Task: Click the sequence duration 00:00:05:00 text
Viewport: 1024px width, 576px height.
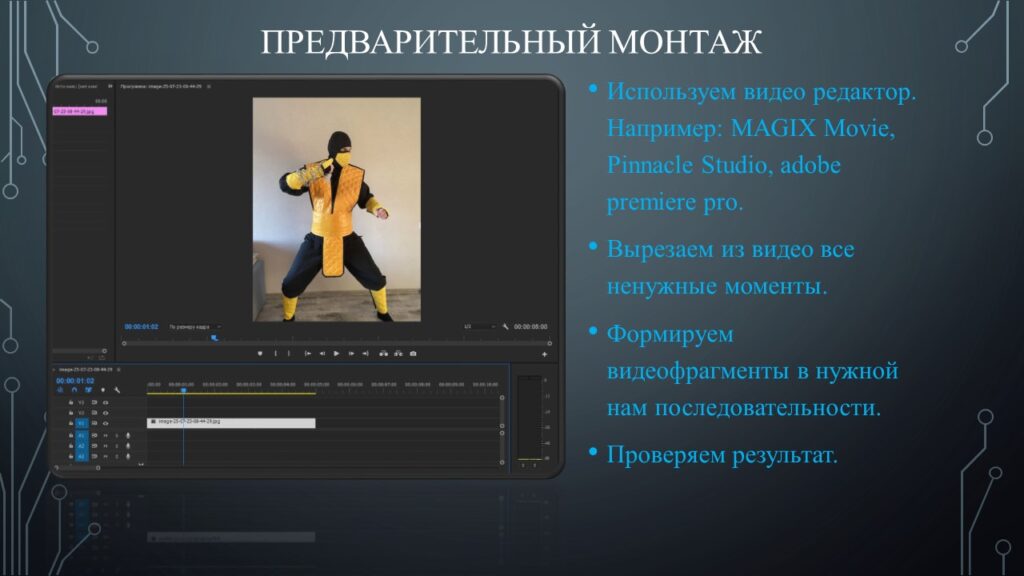Action: (x=530, y=327)
